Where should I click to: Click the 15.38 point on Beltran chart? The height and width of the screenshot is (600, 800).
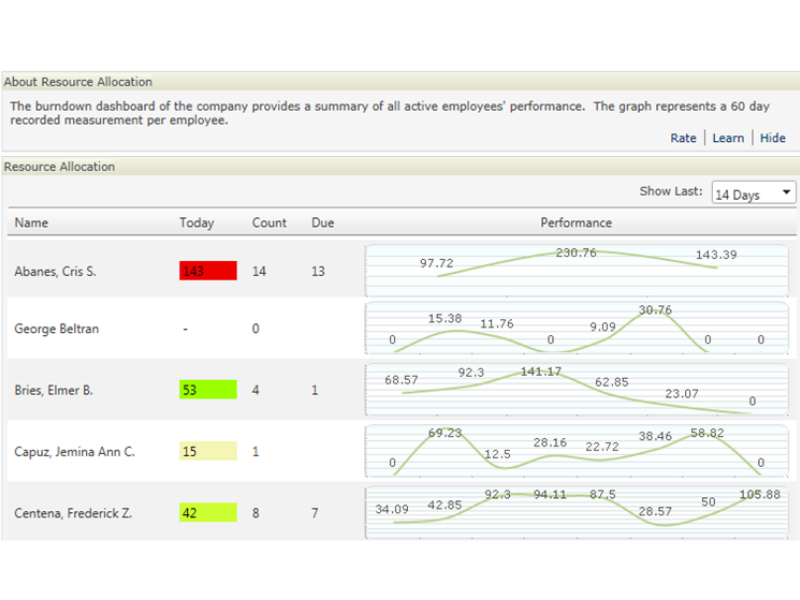click(445, 318)
